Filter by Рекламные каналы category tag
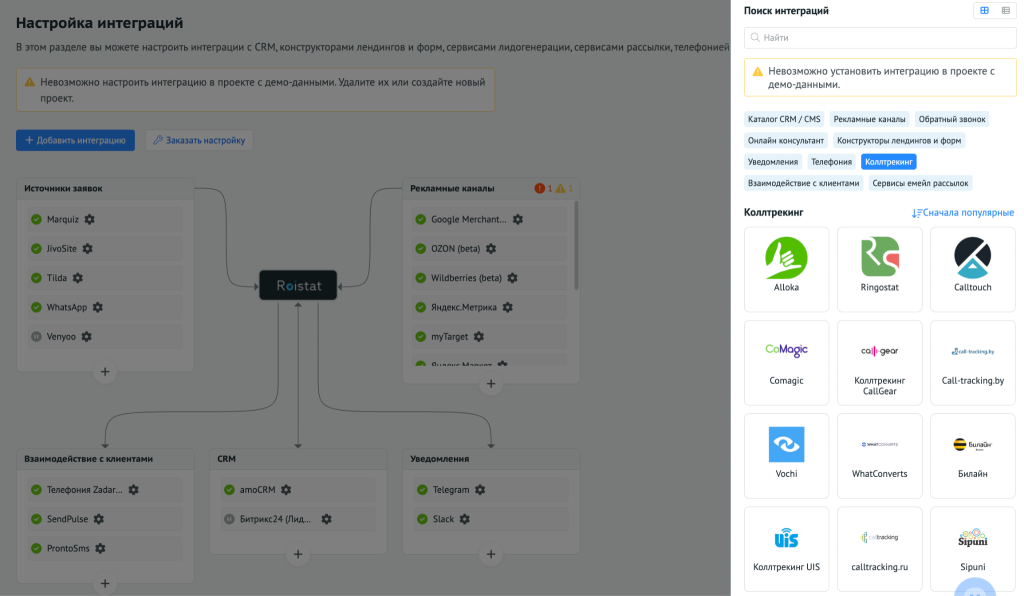Viewport: 1024px width, 596px height. (869, 119)
